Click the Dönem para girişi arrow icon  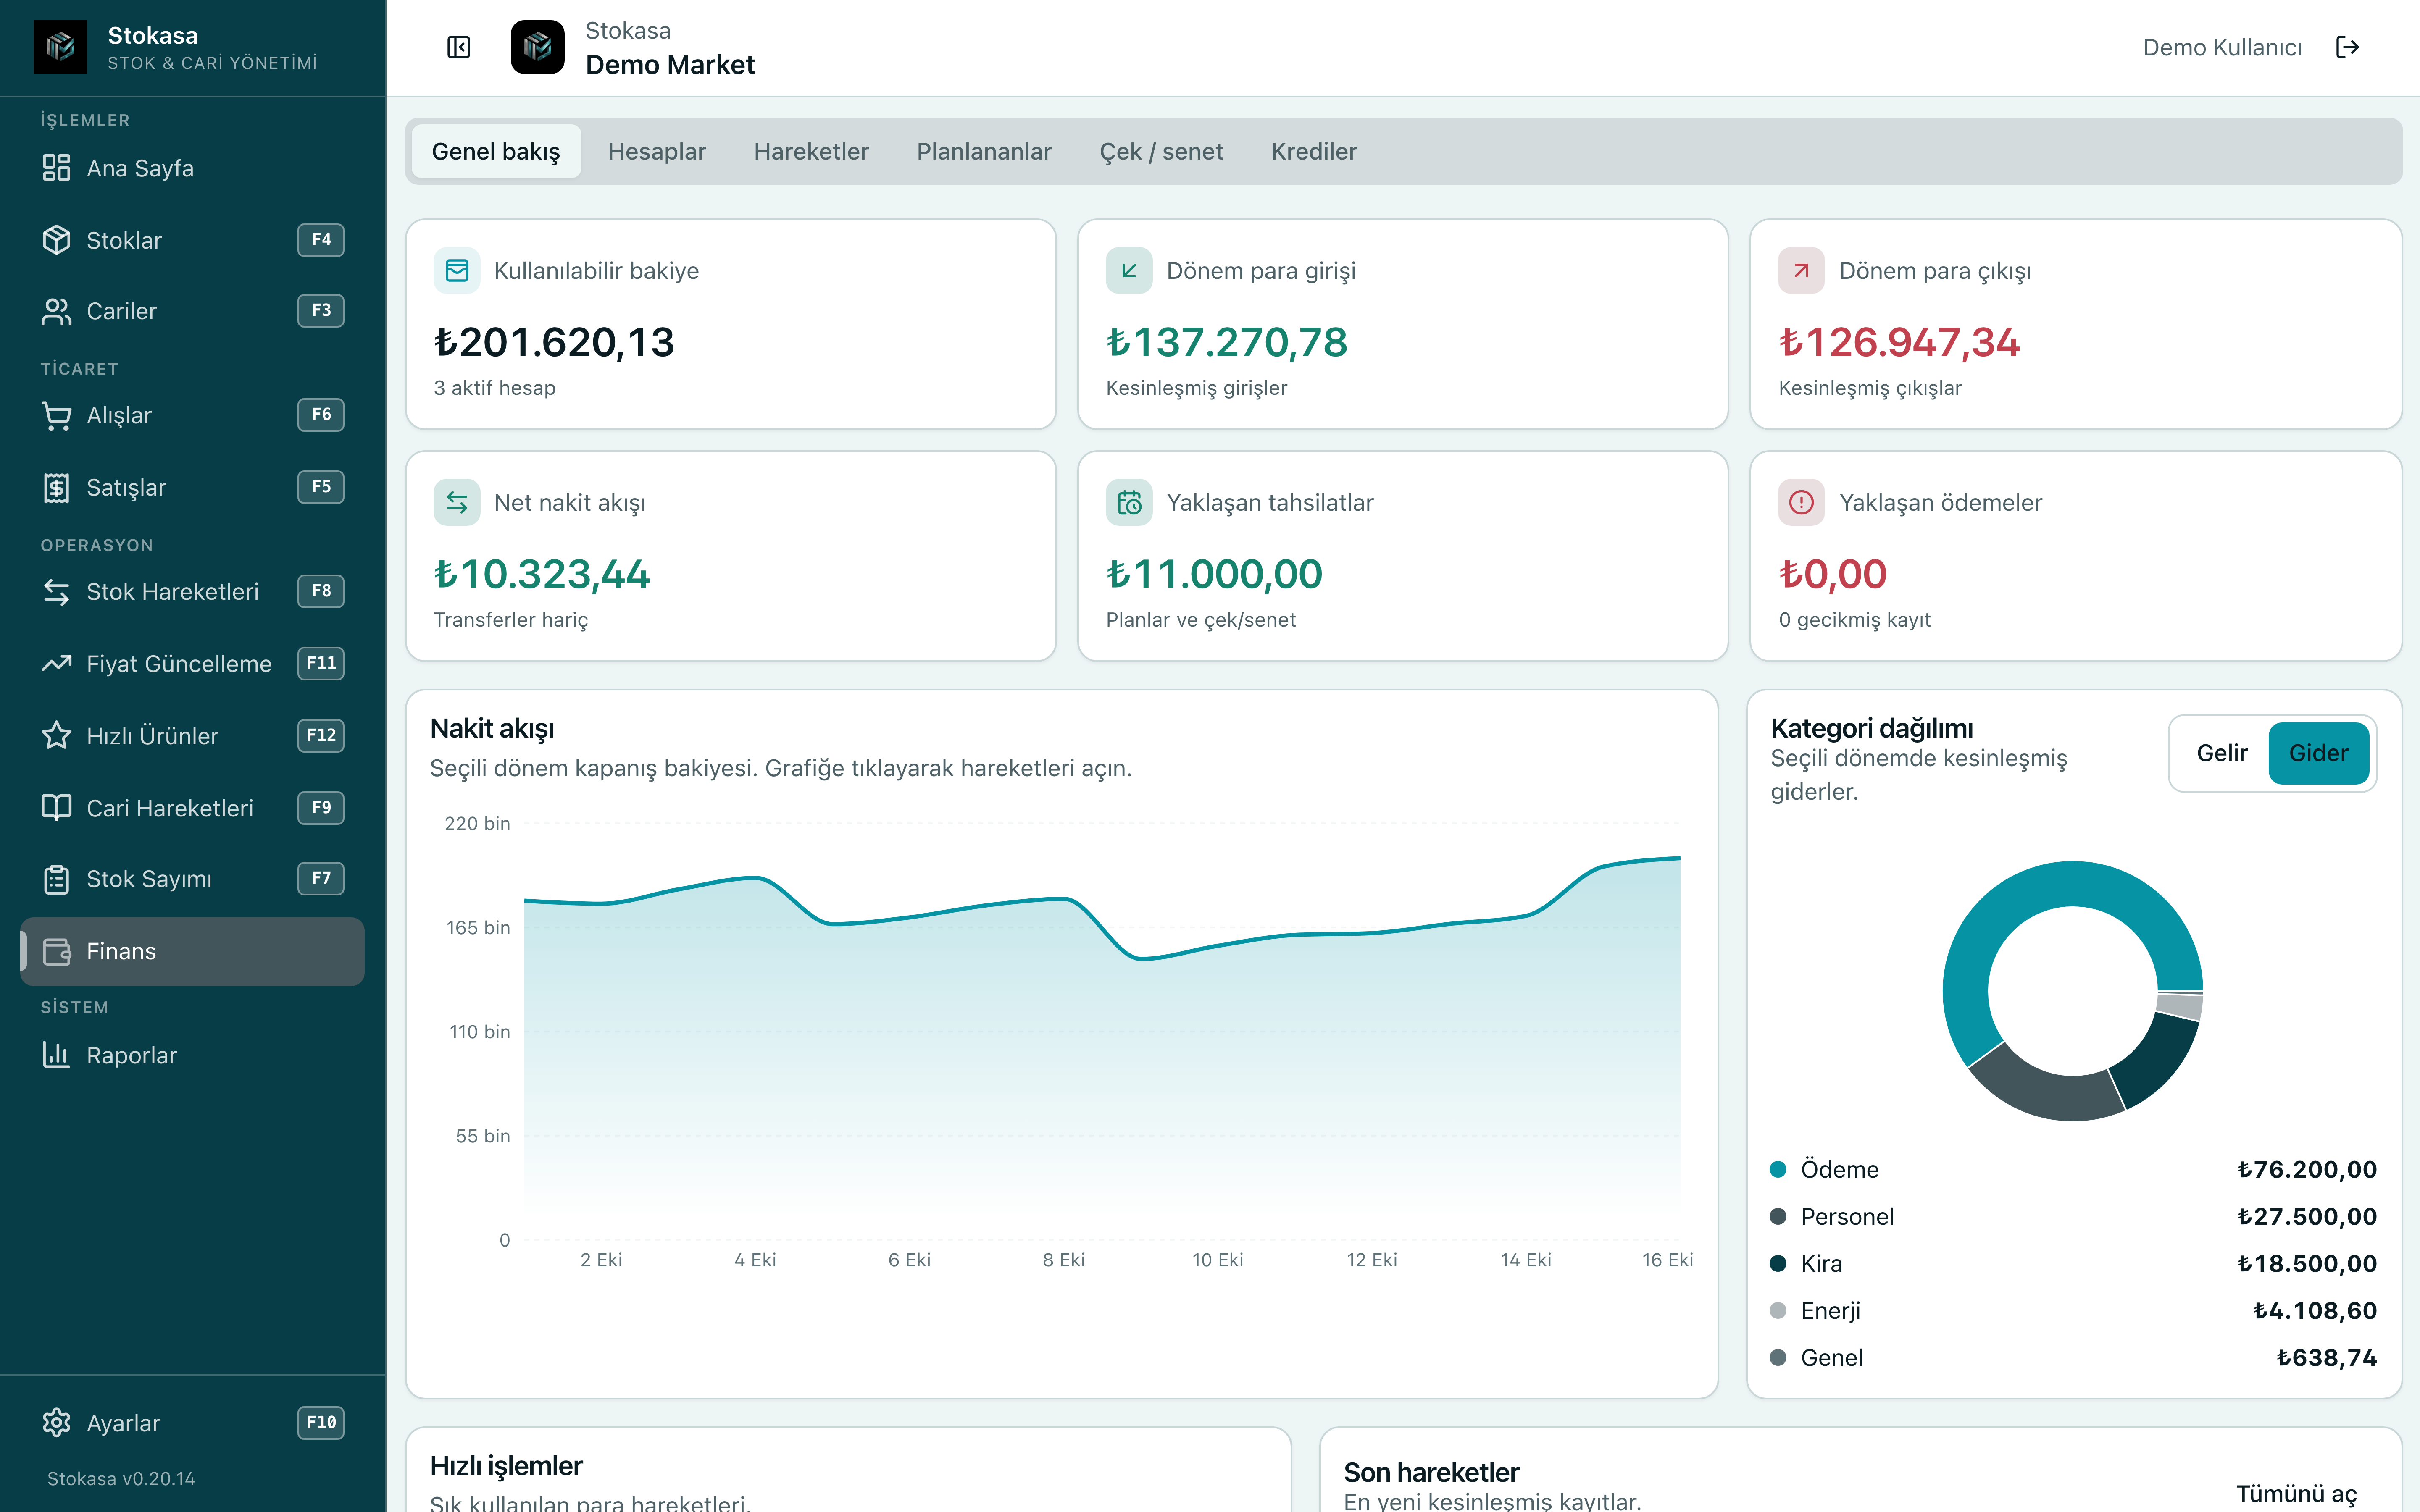[1129, 270]
